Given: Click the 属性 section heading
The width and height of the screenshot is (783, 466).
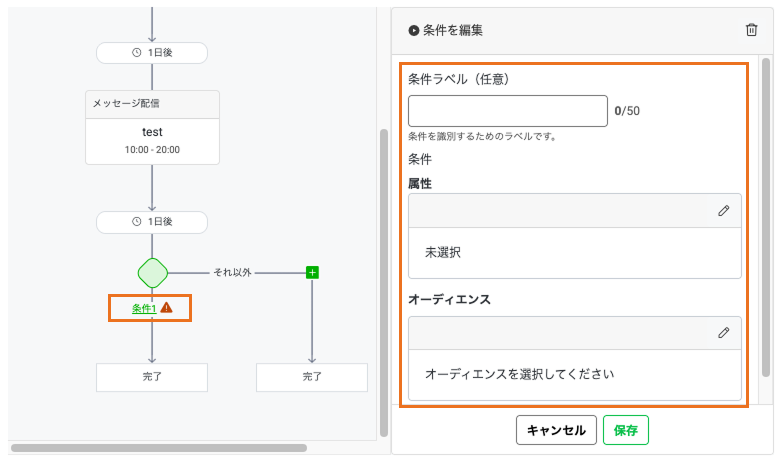Looking at the screenshot, I should pyautogui.click(x=420, y=184).
